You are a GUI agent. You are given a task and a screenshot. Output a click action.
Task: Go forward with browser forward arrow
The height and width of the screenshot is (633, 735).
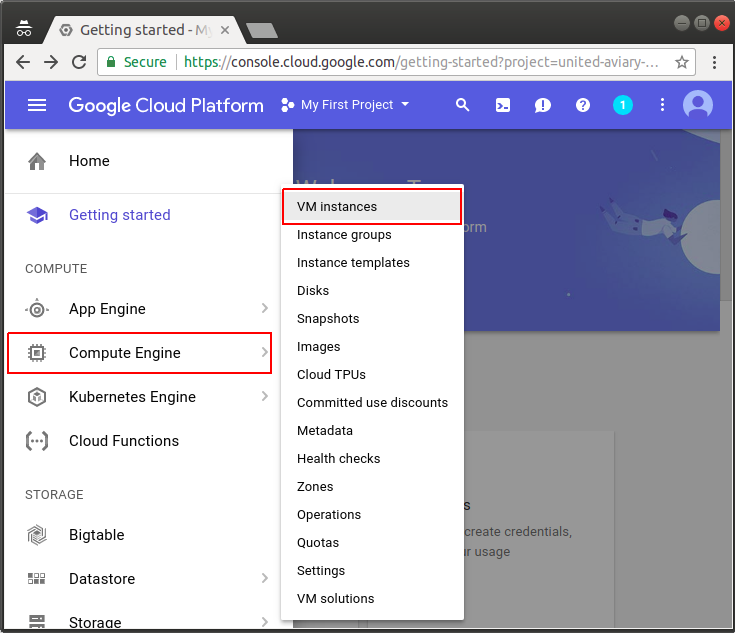click(x=51, y=62)
